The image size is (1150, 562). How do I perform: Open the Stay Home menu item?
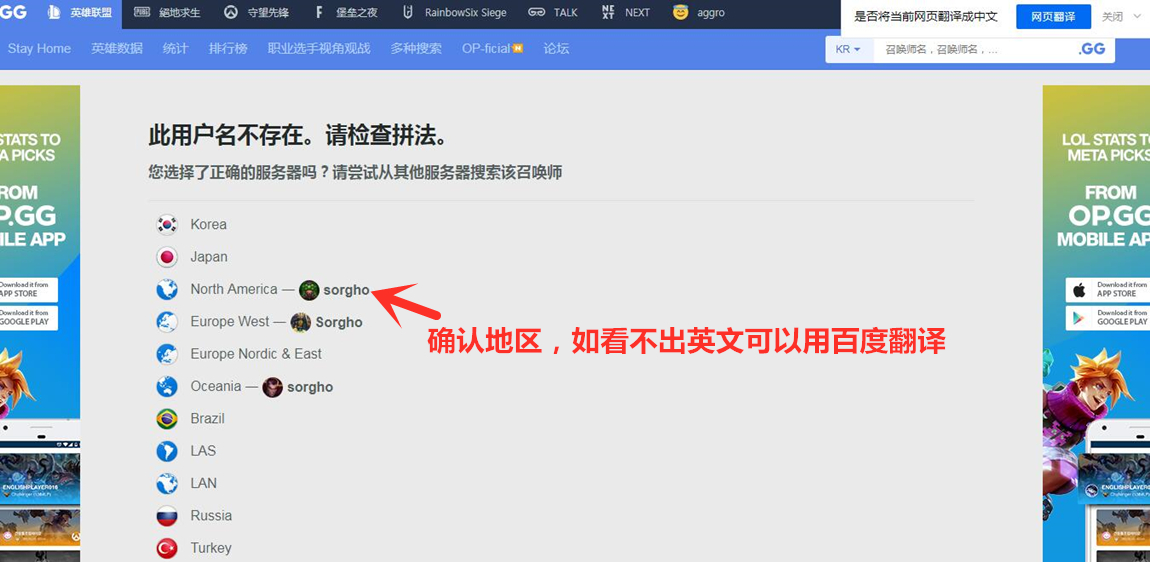click(x=40, y=48)
